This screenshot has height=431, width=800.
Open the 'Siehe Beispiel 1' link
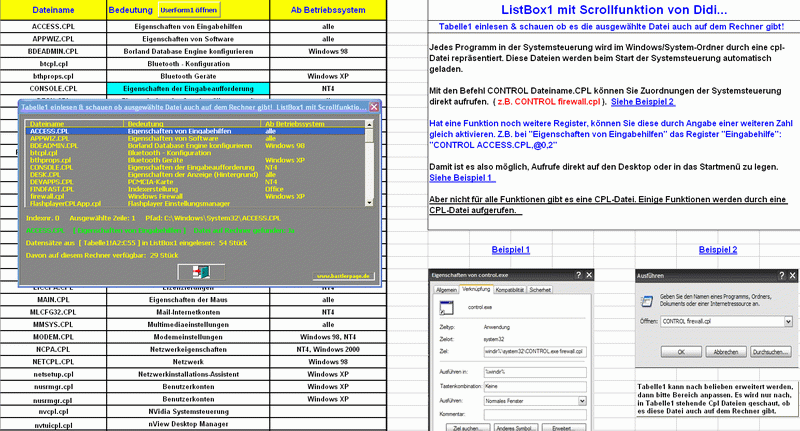point(461,178)
